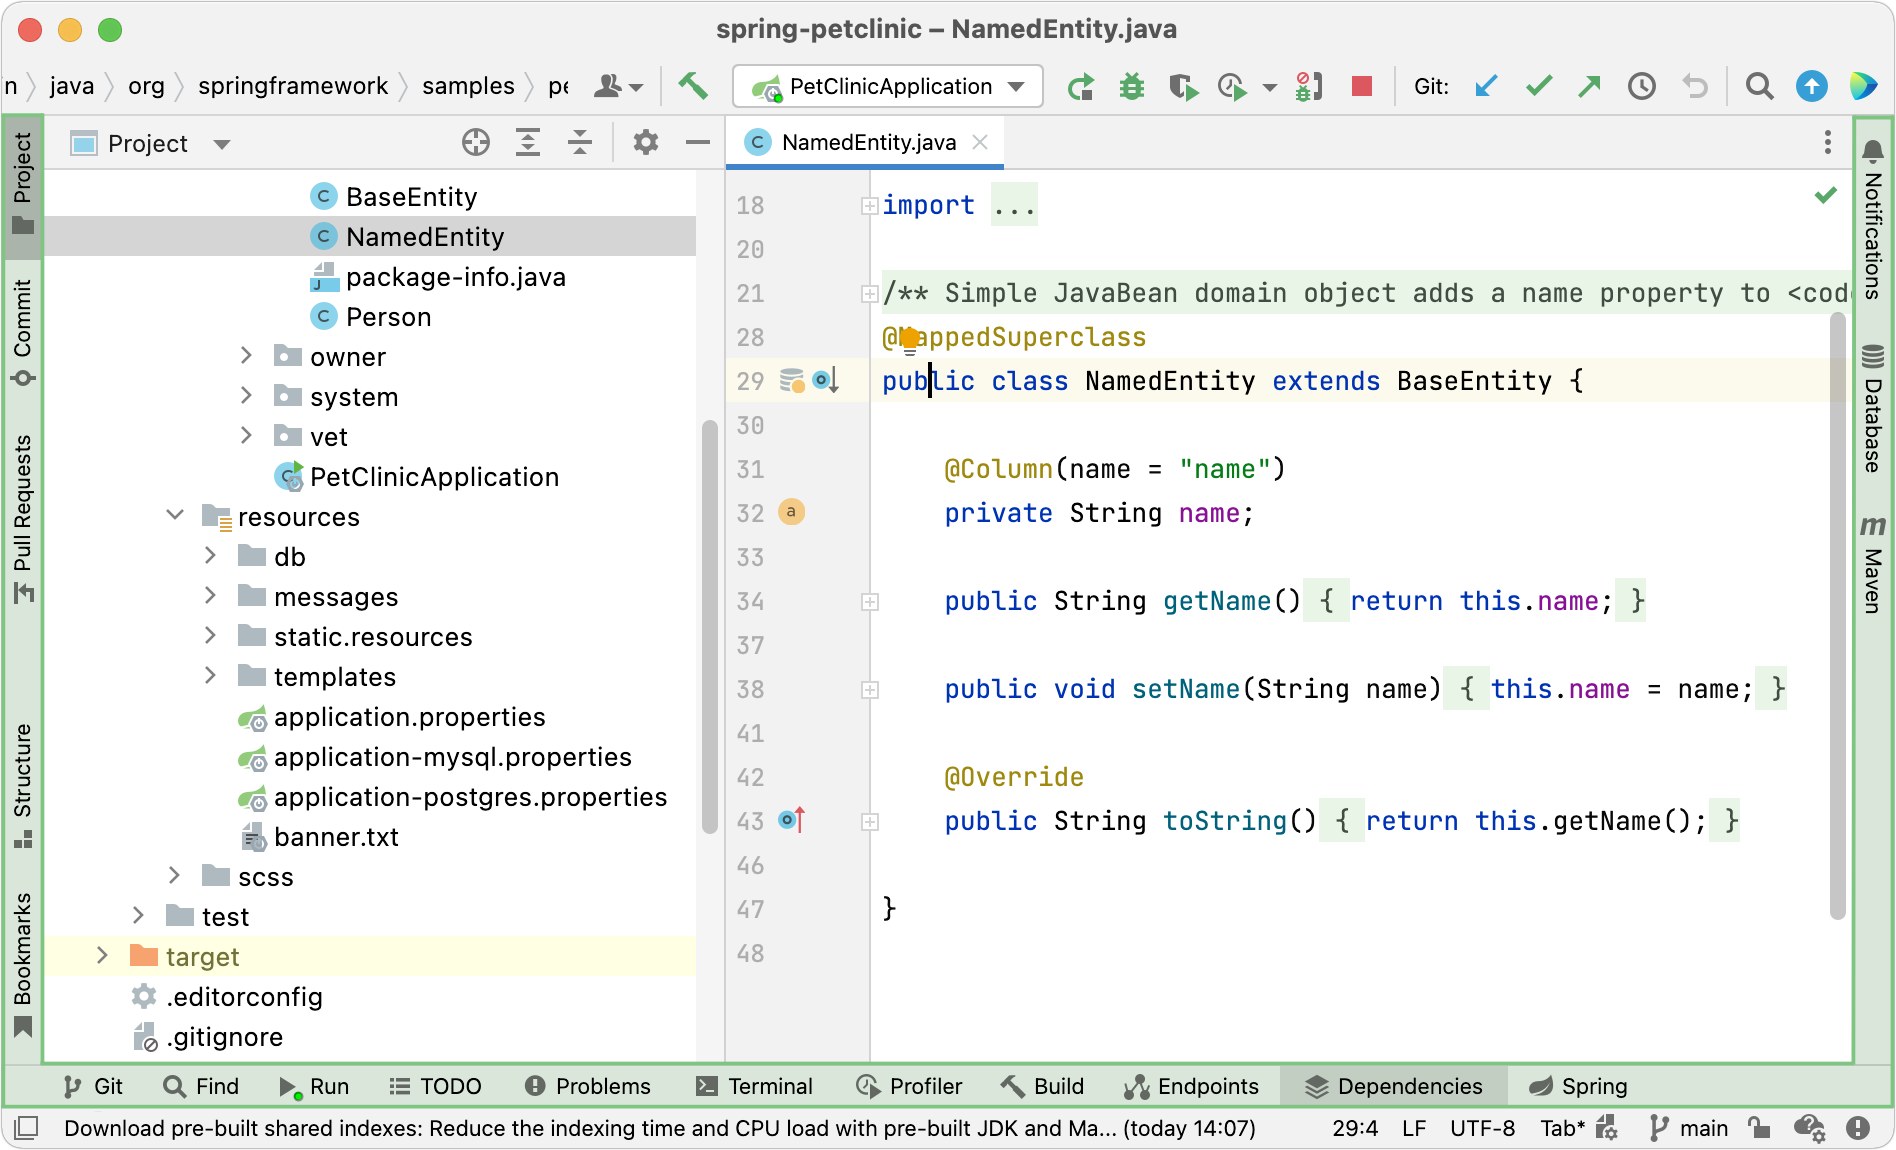
Task: Toggle the Pull Requests tool window
Action: tap(22, 520)
